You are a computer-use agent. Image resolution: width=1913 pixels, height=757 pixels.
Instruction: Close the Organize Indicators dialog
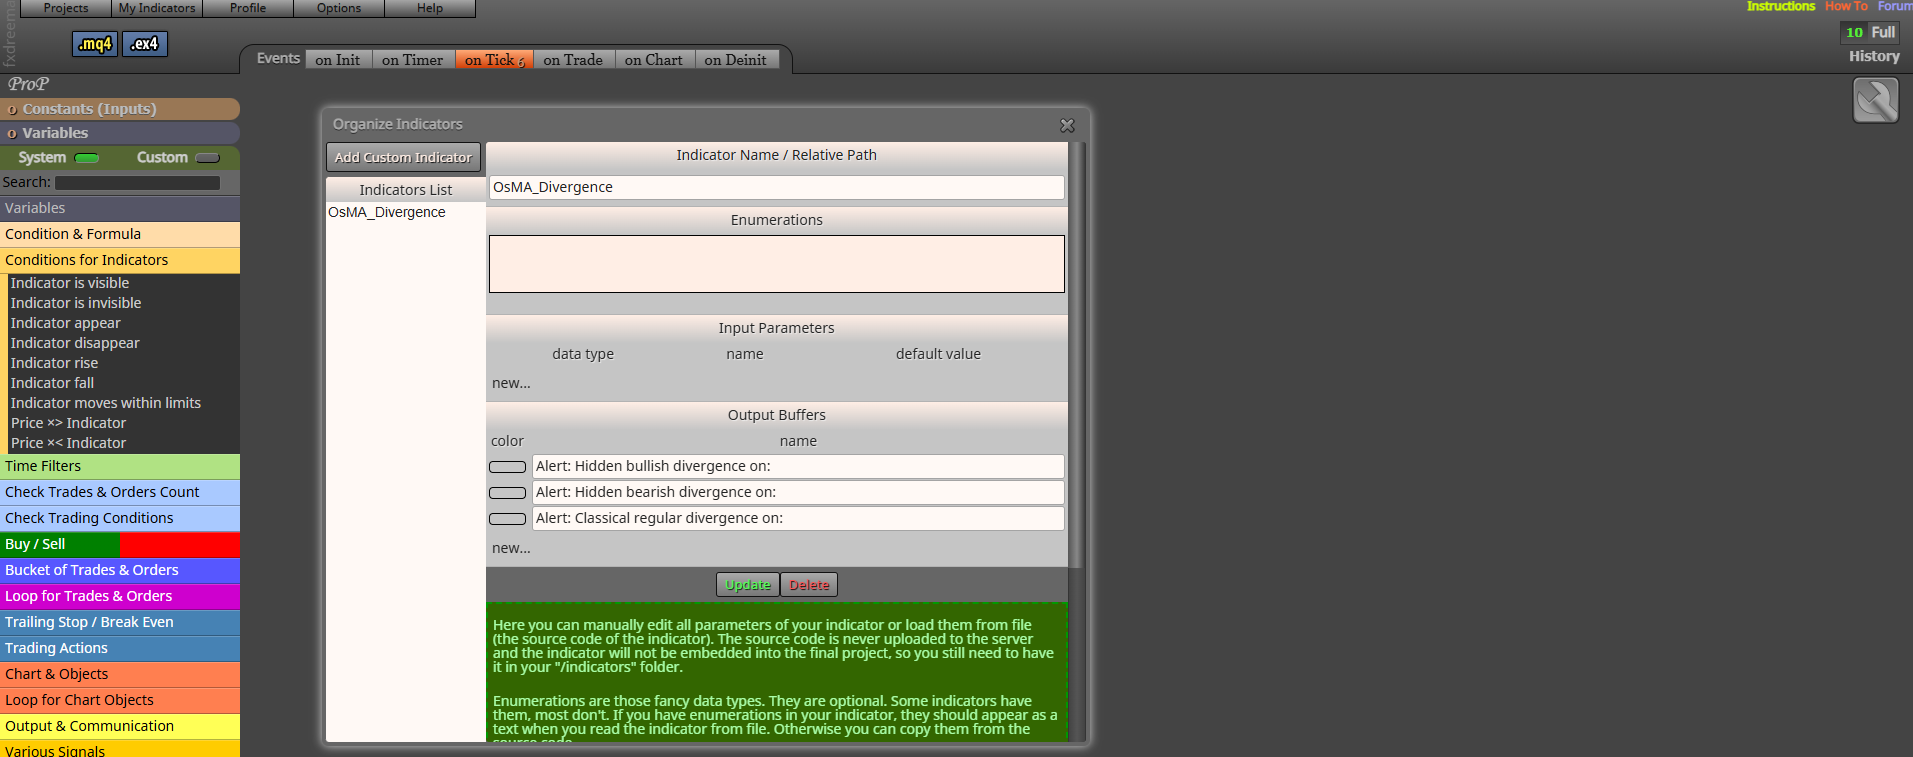point(1067,125)
